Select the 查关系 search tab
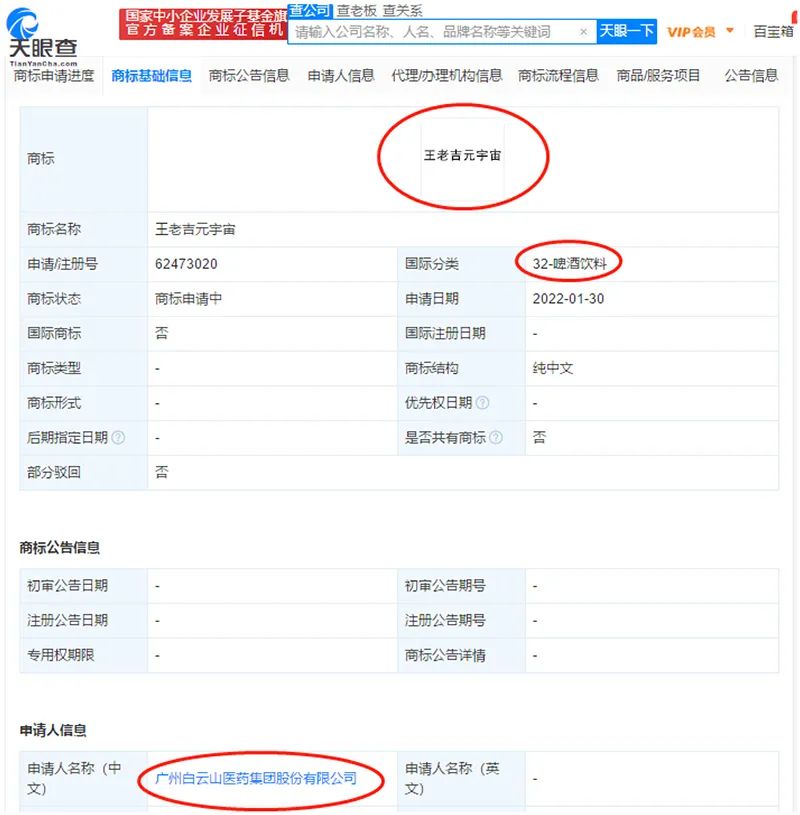Viewport: 800px width, 815px height. tap(402, 10)
